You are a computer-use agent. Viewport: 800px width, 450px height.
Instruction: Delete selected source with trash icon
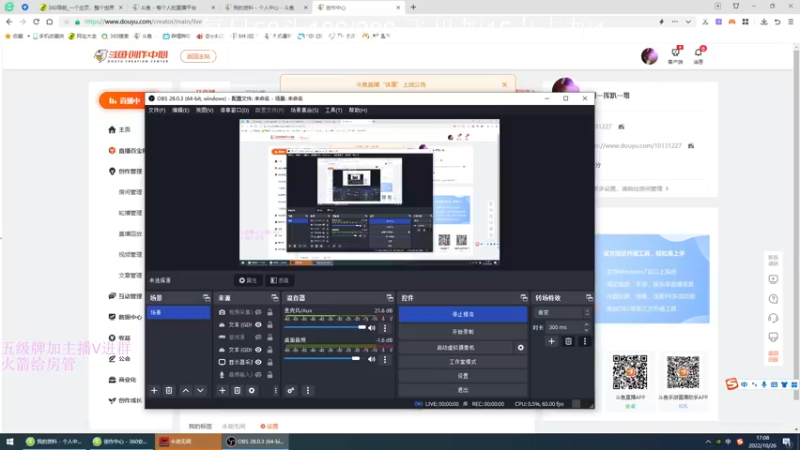(237, 390)
